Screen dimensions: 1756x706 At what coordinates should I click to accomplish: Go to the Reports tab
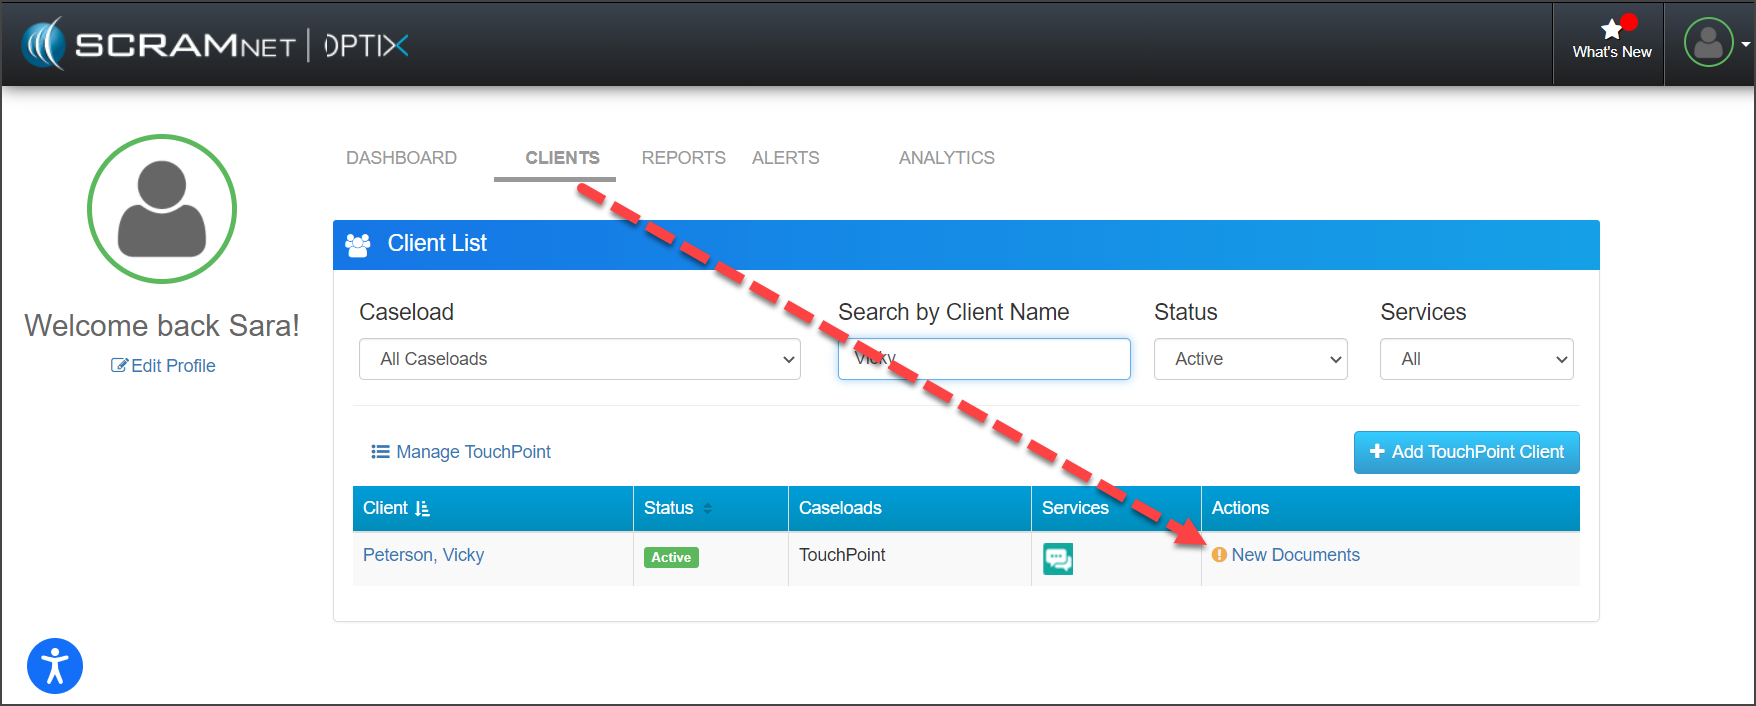click(x=683, y=158)
